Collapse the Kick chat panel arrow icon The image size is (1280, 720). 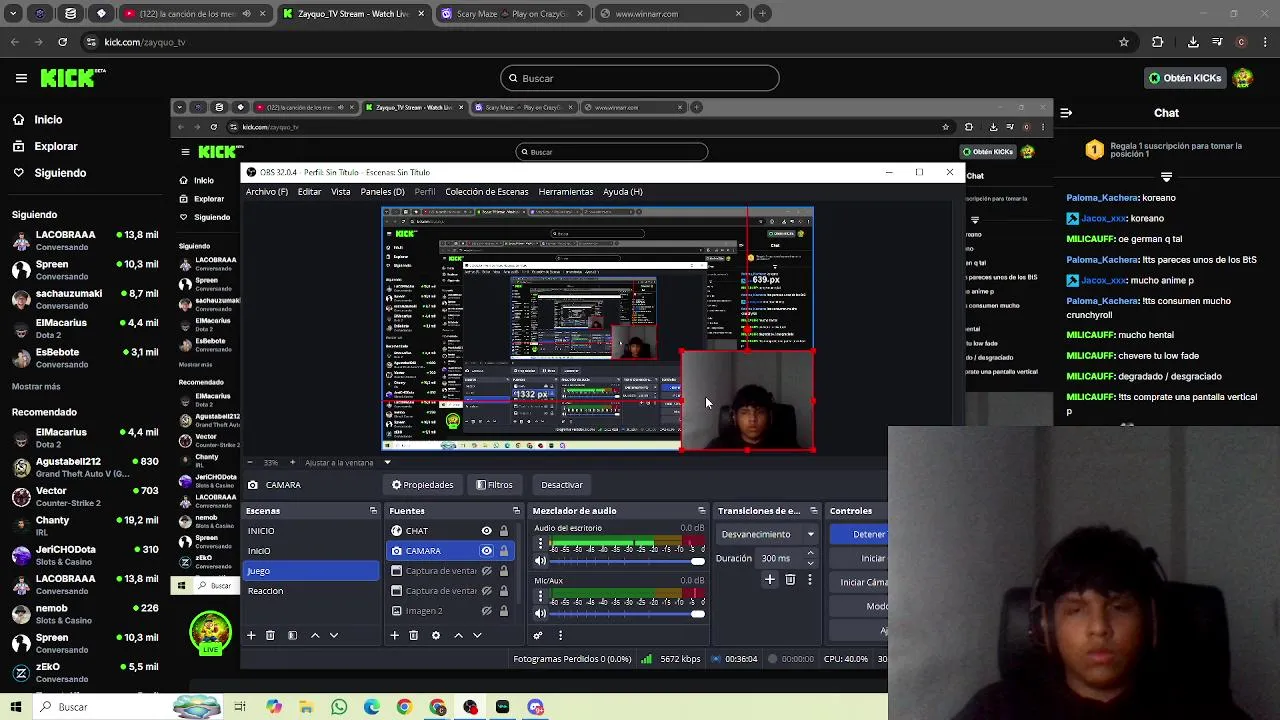1066,113
